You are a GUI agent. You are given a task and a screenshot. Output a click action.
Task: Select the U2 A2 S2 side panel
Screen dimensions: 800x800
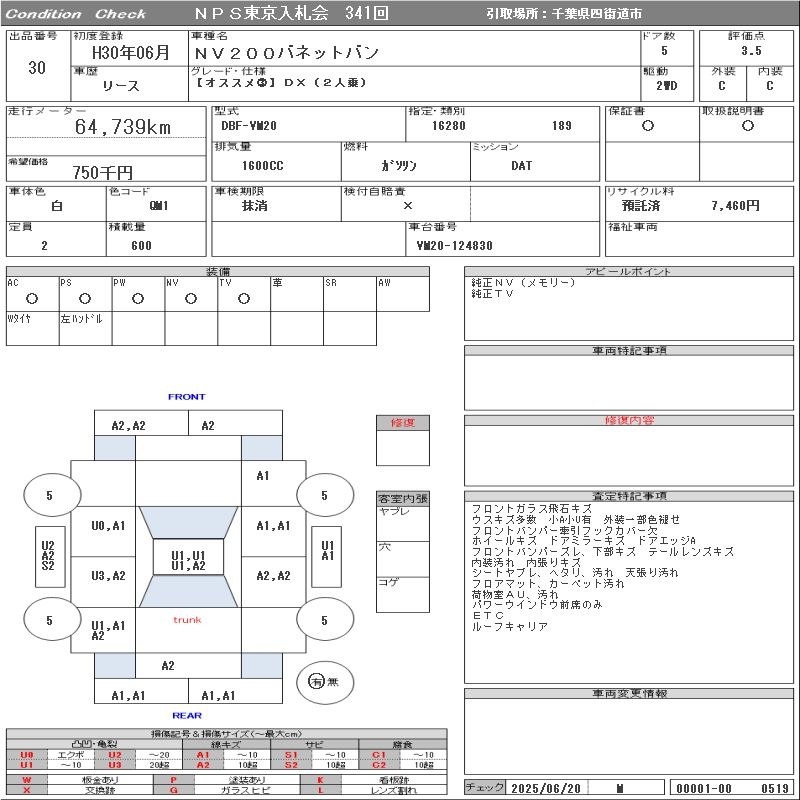pos(48,556)
